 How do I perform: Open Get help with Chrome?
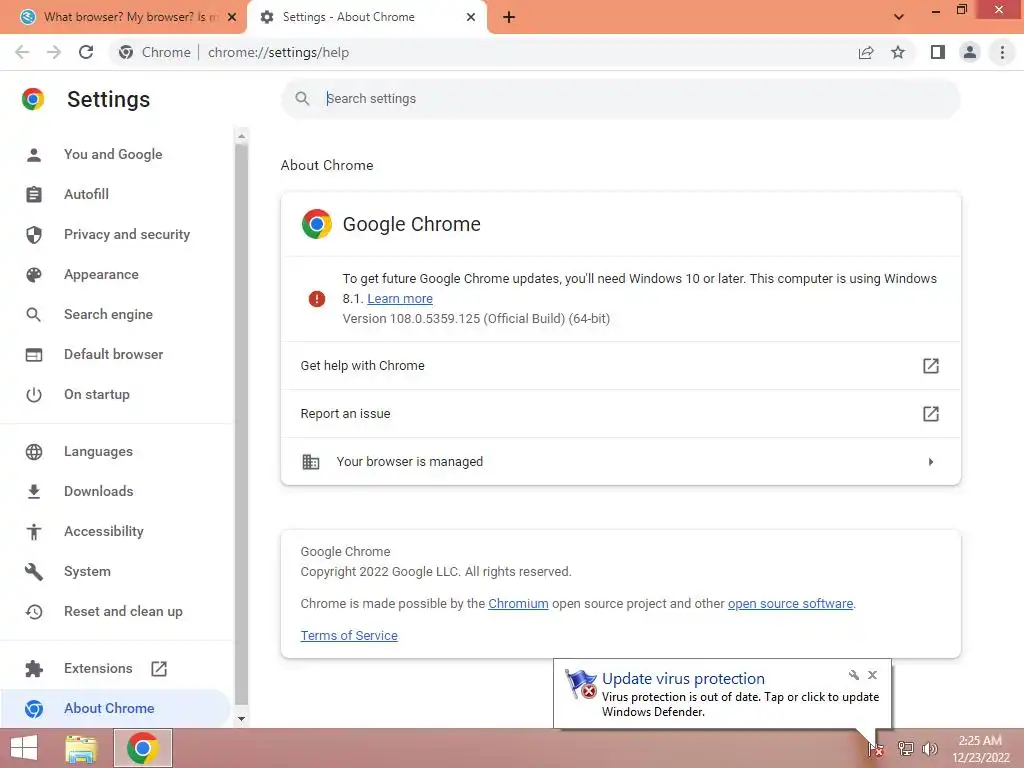coord(620,366)
